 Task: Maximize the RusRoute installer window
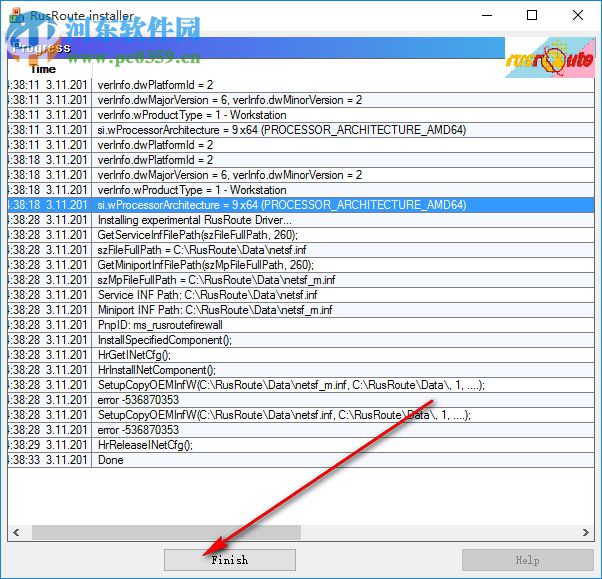point(532,15)
